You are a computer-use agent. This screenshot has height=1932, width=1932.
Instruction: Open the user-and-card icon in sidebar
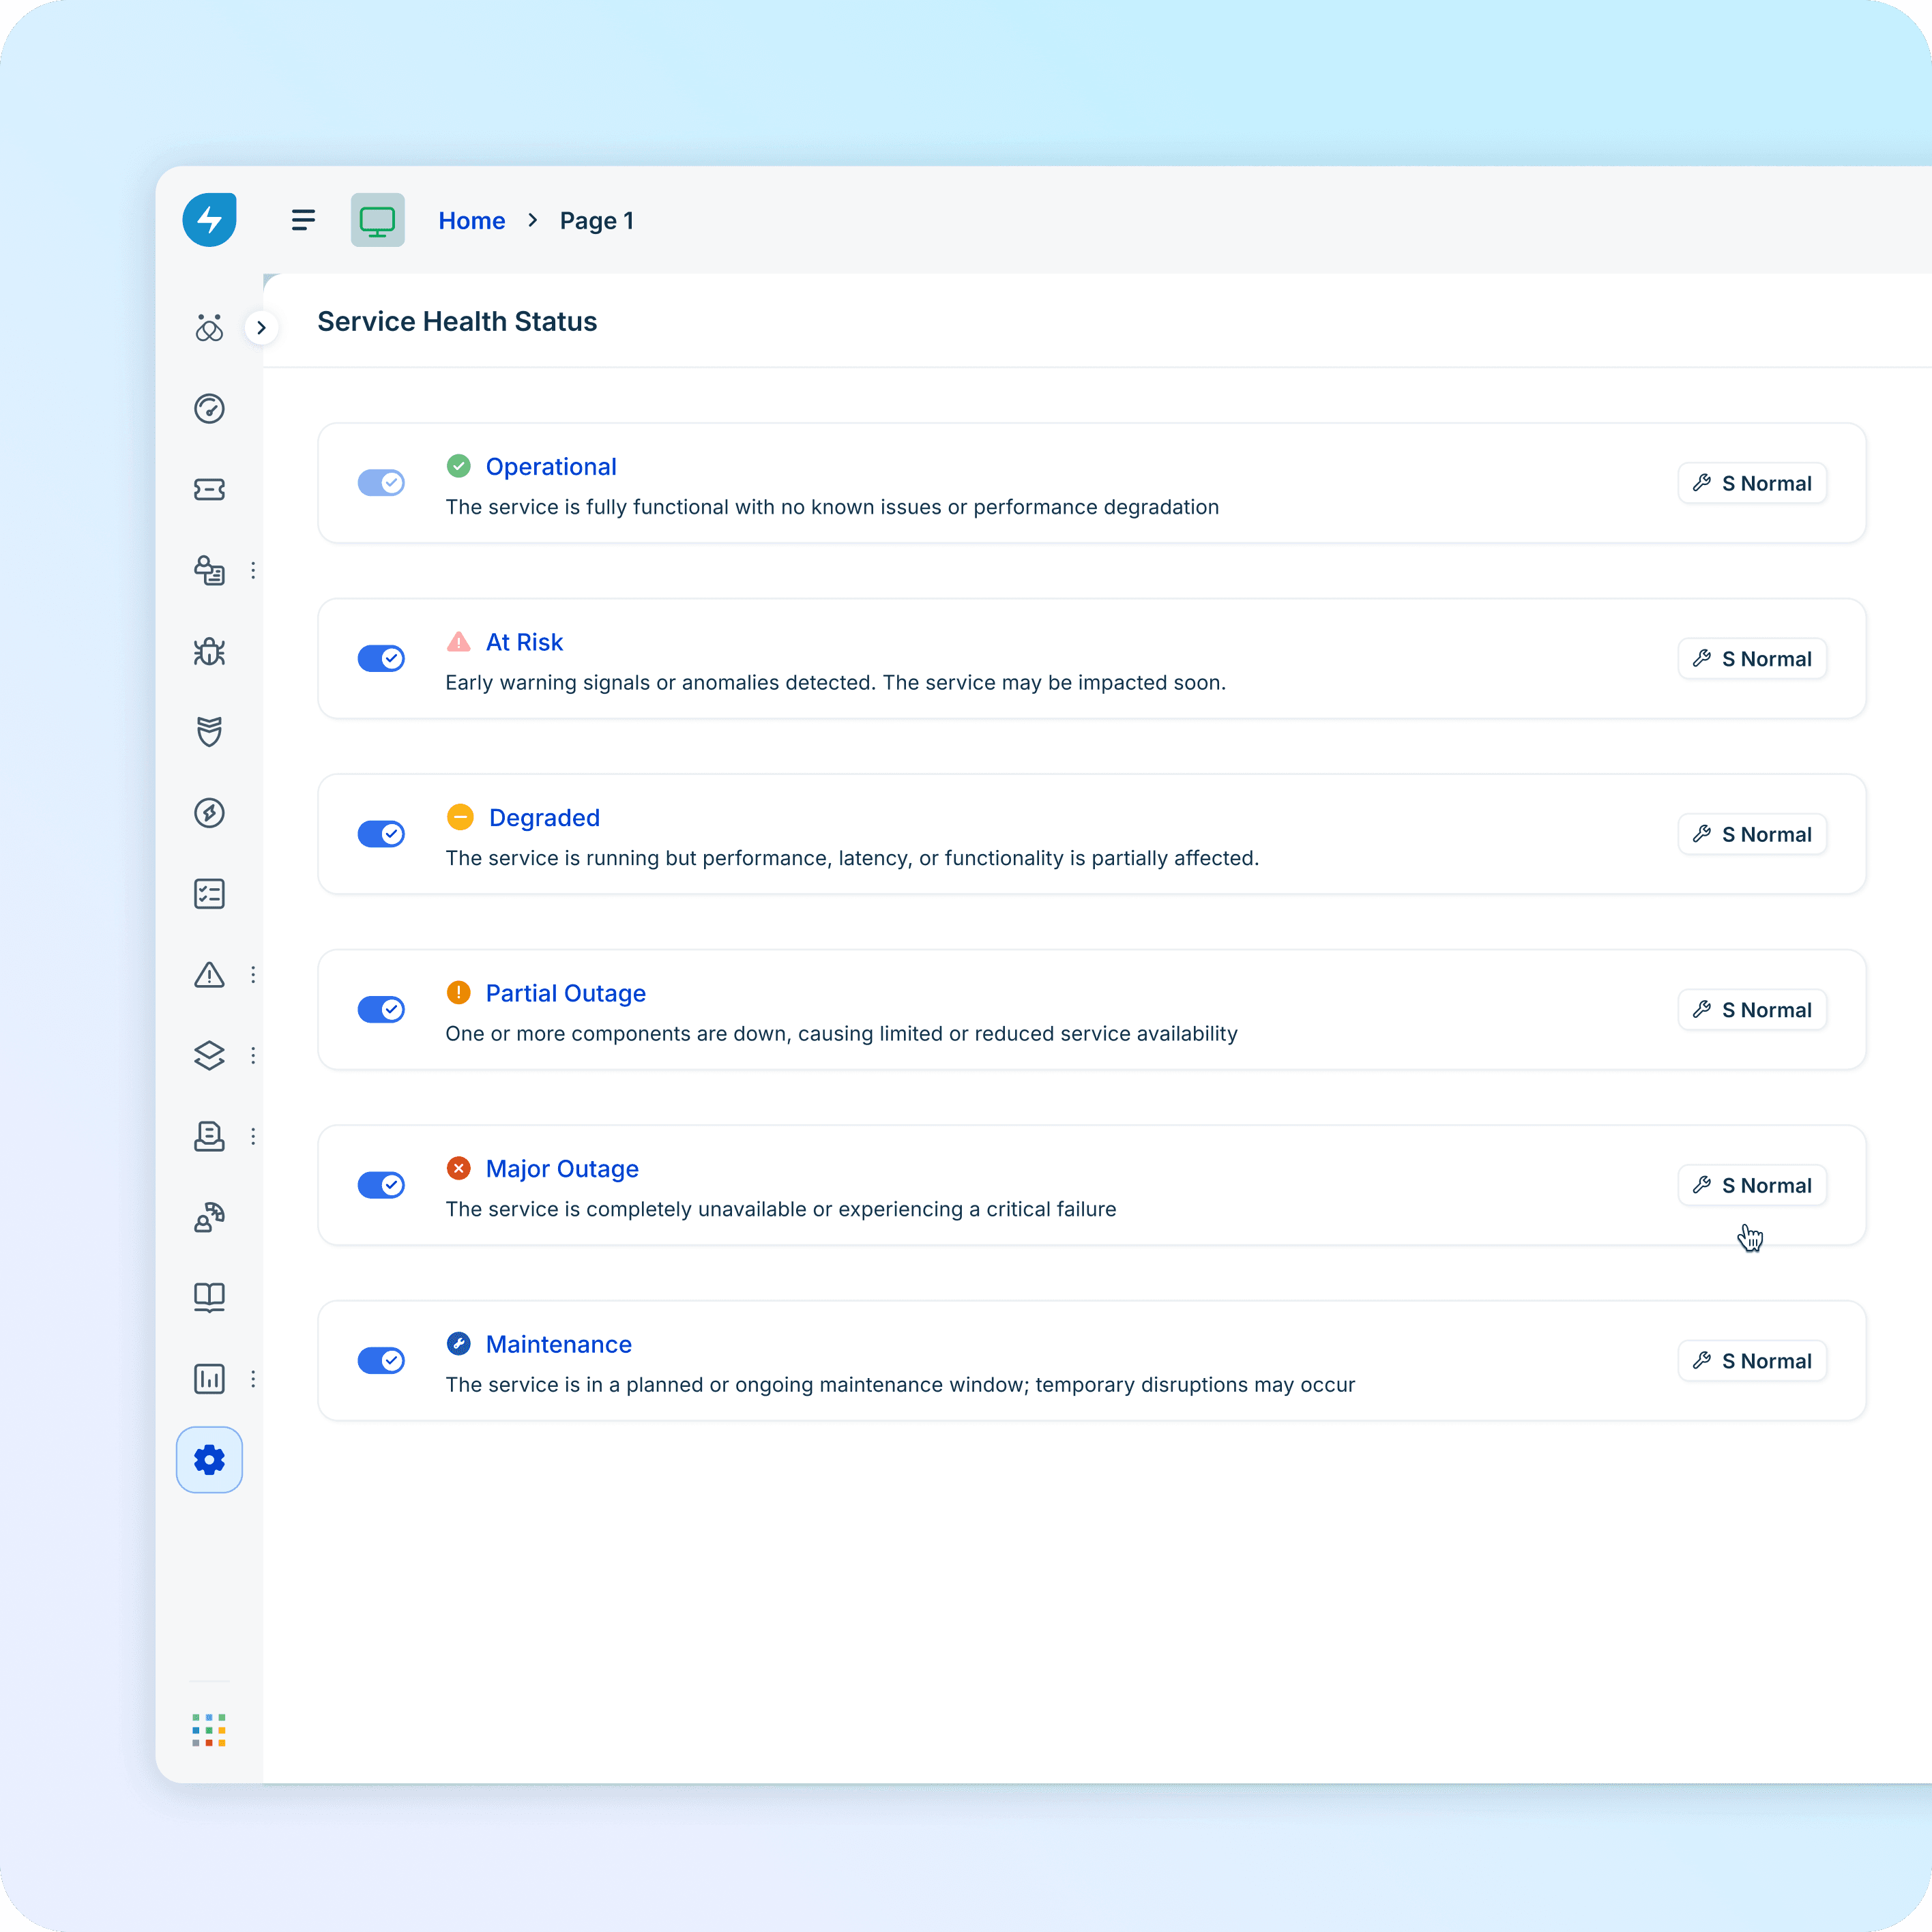click(x=209, y=570)
